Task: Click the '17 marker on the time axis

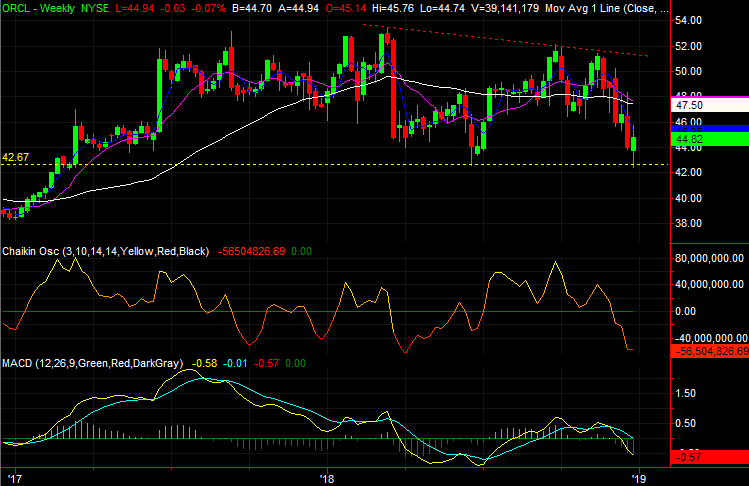Action: (x=10, y=478)
